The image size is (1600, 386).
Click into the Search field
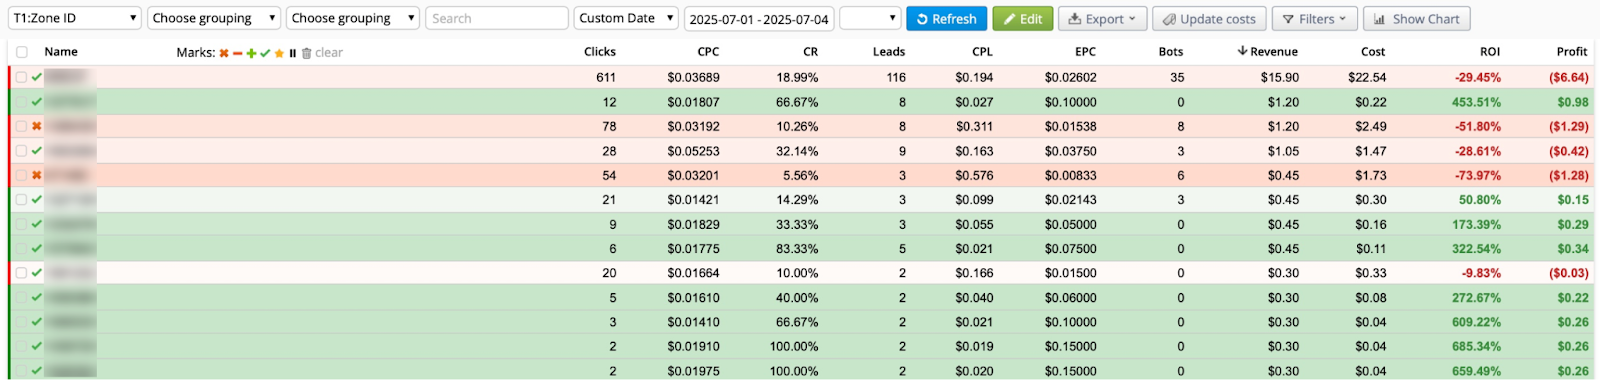point(496,18)
